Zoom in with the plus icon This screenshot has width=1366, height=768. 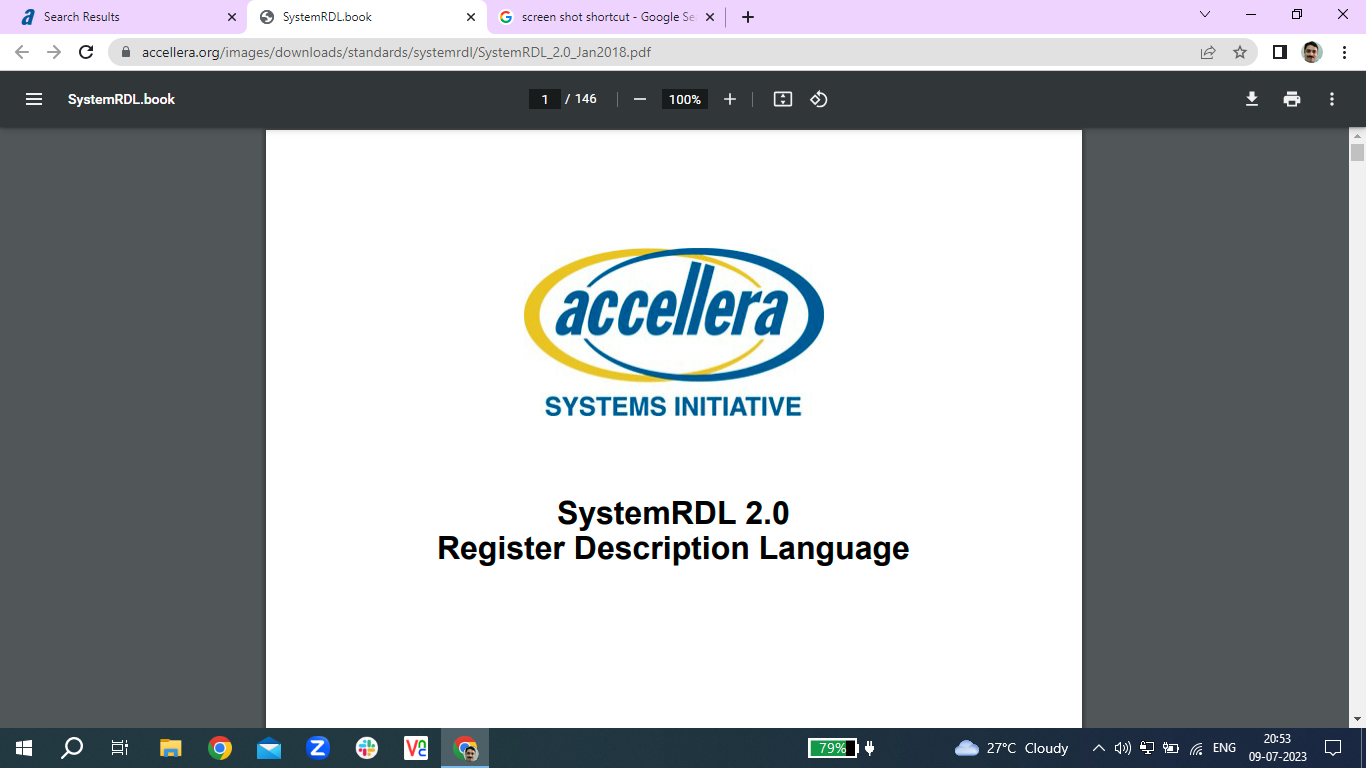point(730,99)
